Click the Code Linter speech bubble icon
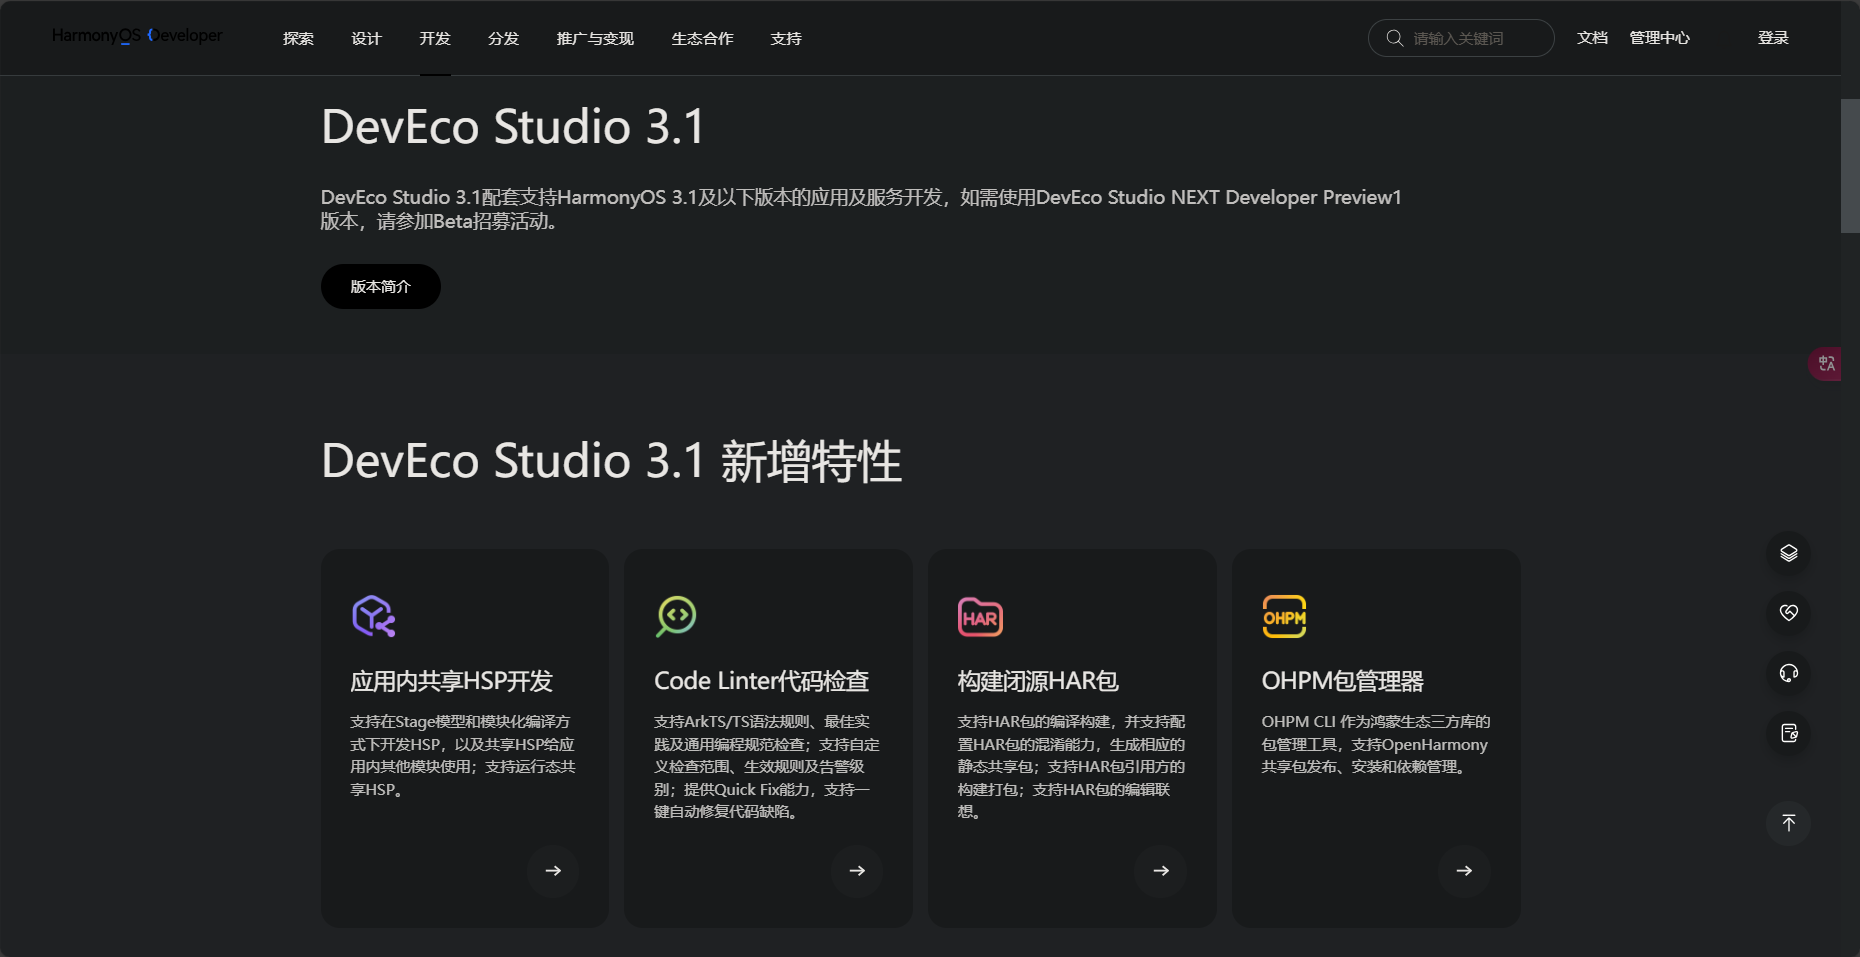The width and height of the screenshot is (1860, 957). [x=677, y=616]
